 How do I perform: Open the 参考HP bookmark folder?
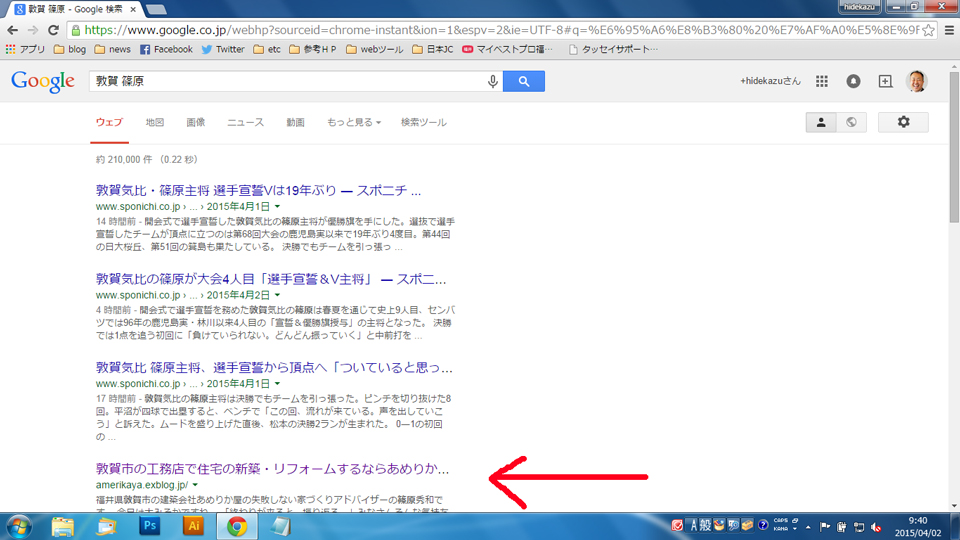coord(313,50)
